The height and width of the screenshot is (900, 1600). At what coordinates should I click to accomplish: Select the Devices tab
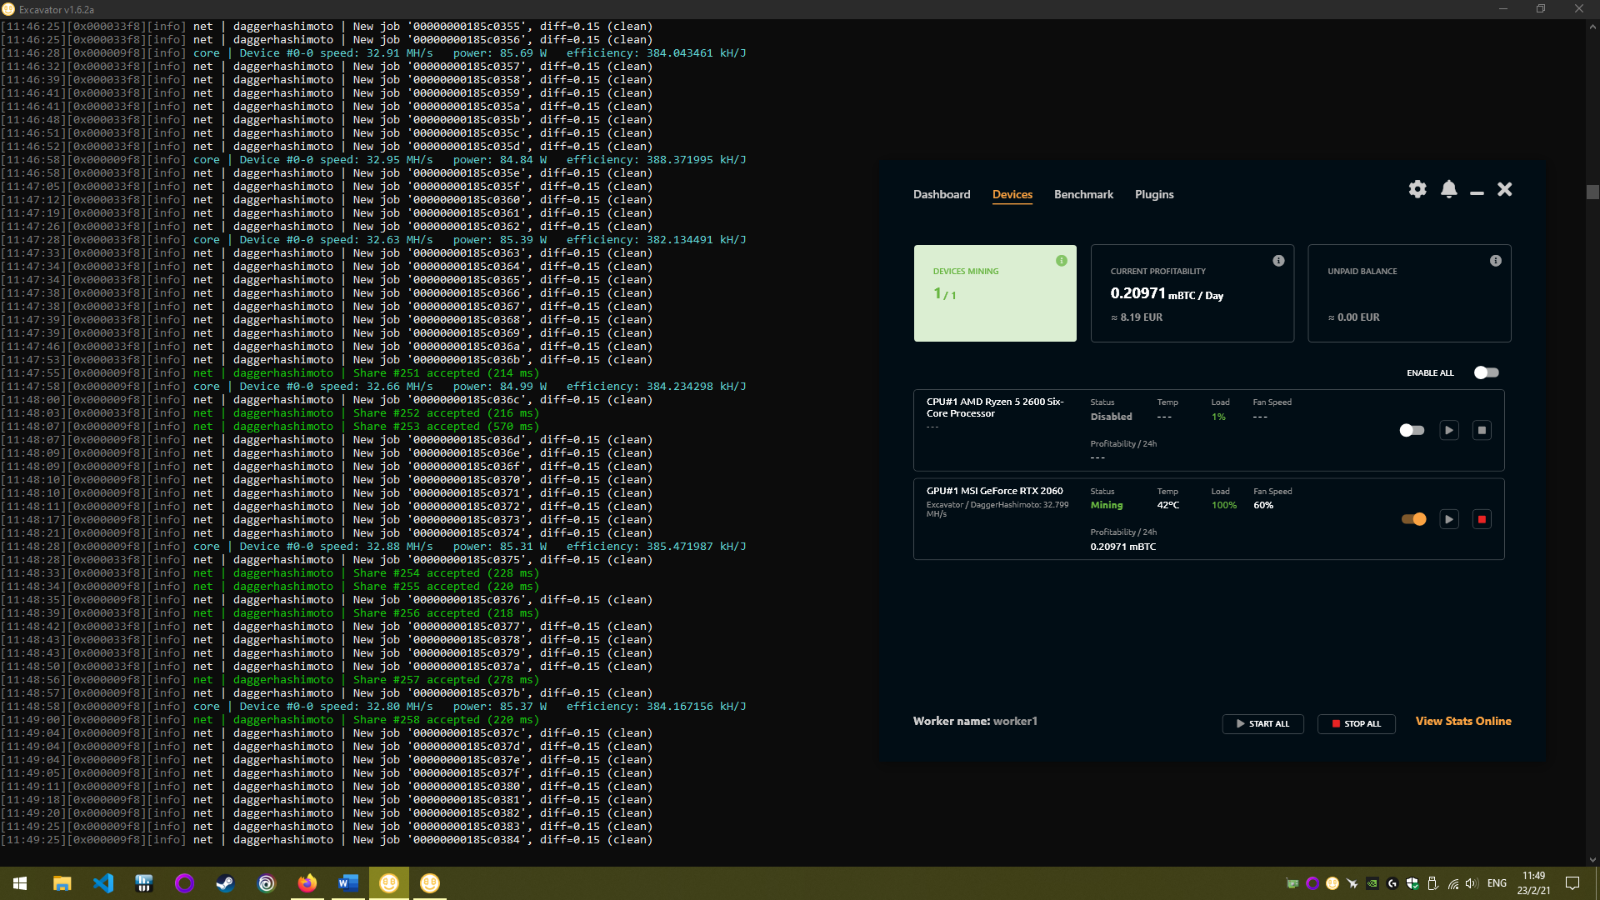[1012, 194]
